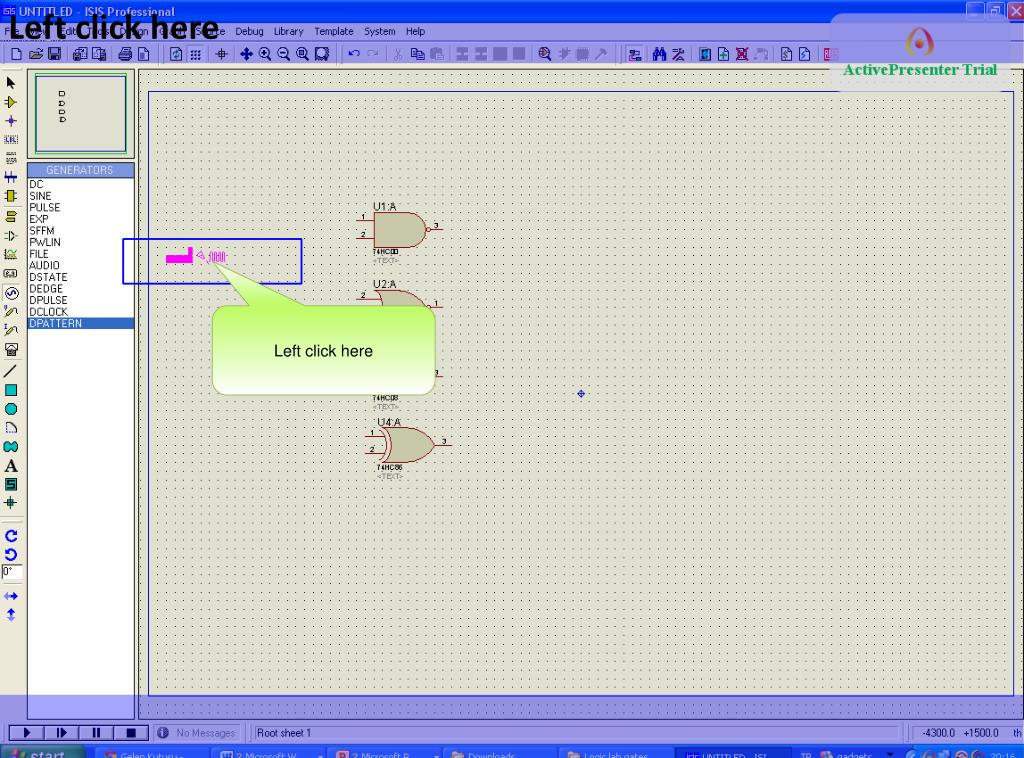Click the Stop simulation button
This screenshot has width=1024, height=758.
[x=131, y=733]
